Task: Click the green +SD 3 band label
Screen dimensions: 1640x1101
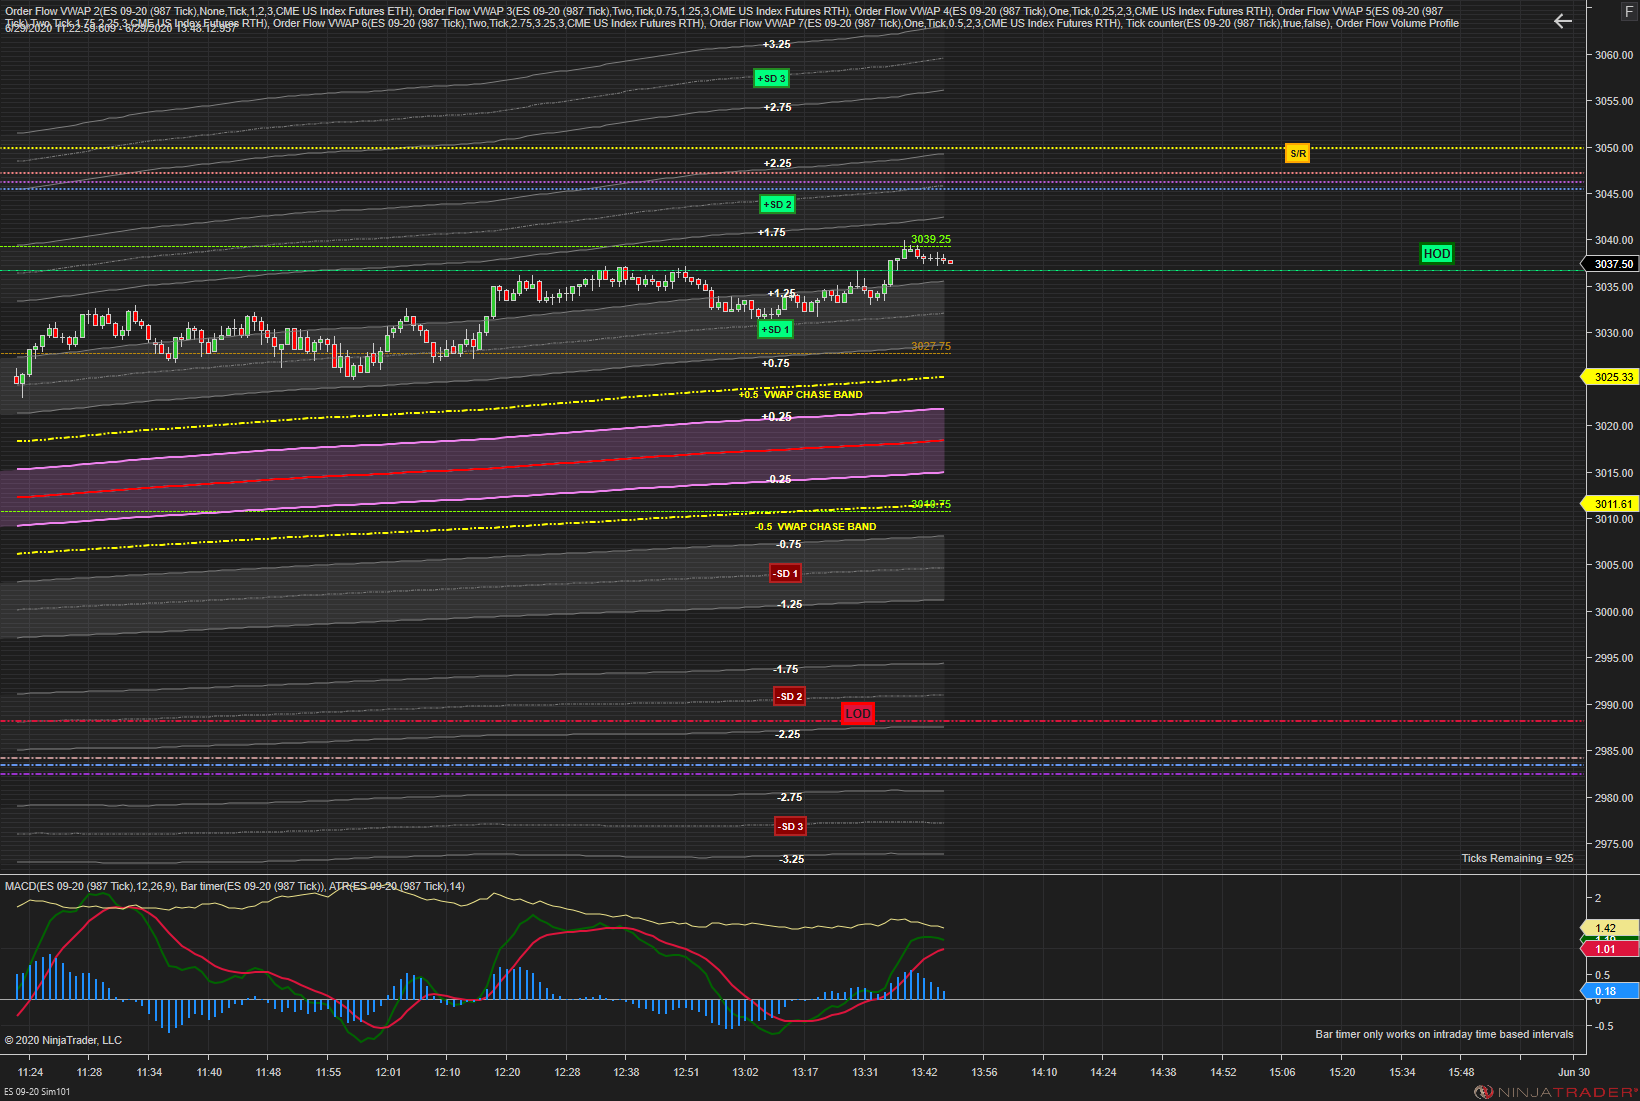Action: pyautogui.click(x=771, y=78)
